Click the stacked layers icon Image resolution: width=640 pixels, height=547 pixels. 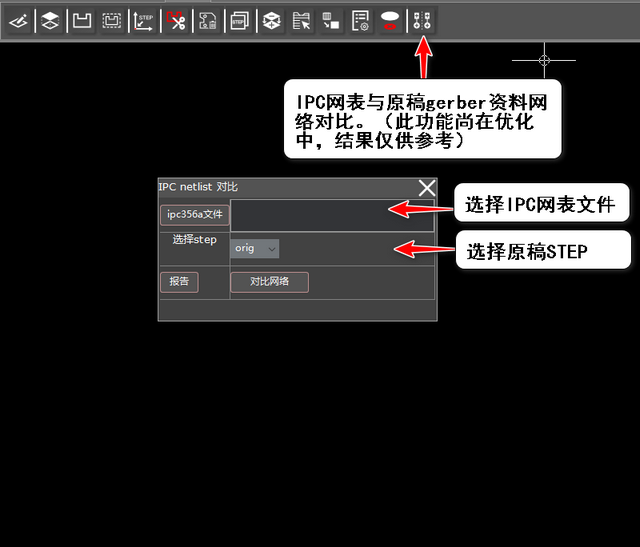tap(49, 20)
